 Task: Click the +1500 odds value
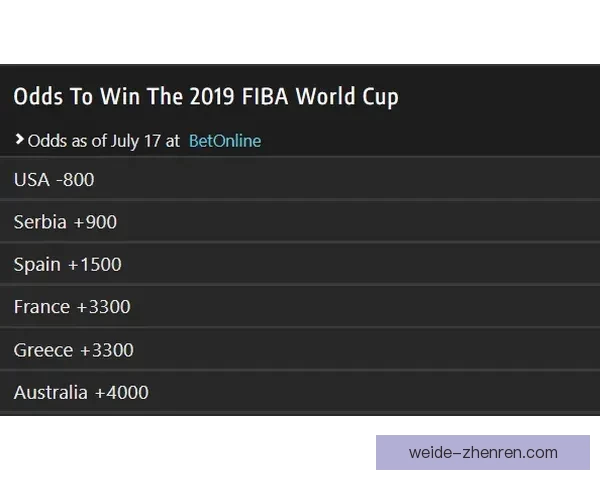tap(95, 265)
